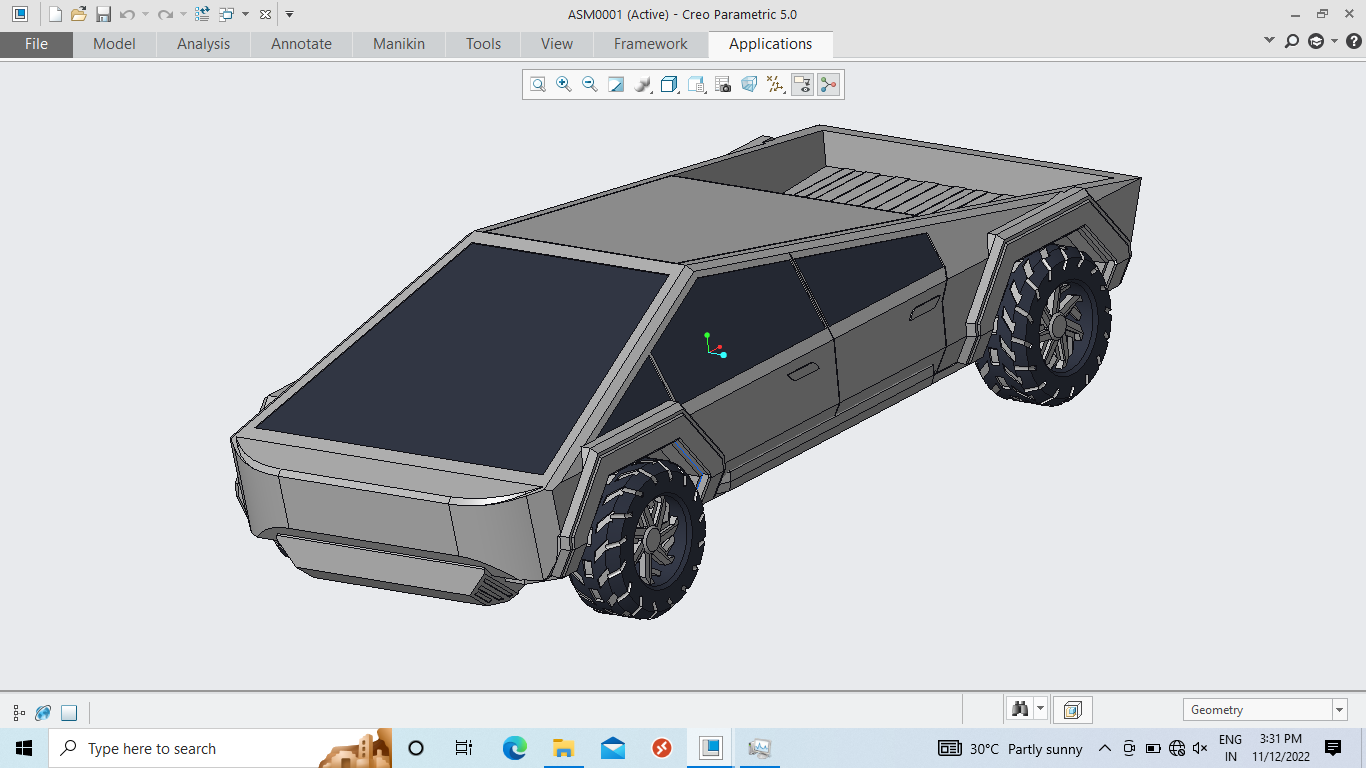Save the model using the floppy icon
This screenshot has height=768, width=1366.
point(103,14)
